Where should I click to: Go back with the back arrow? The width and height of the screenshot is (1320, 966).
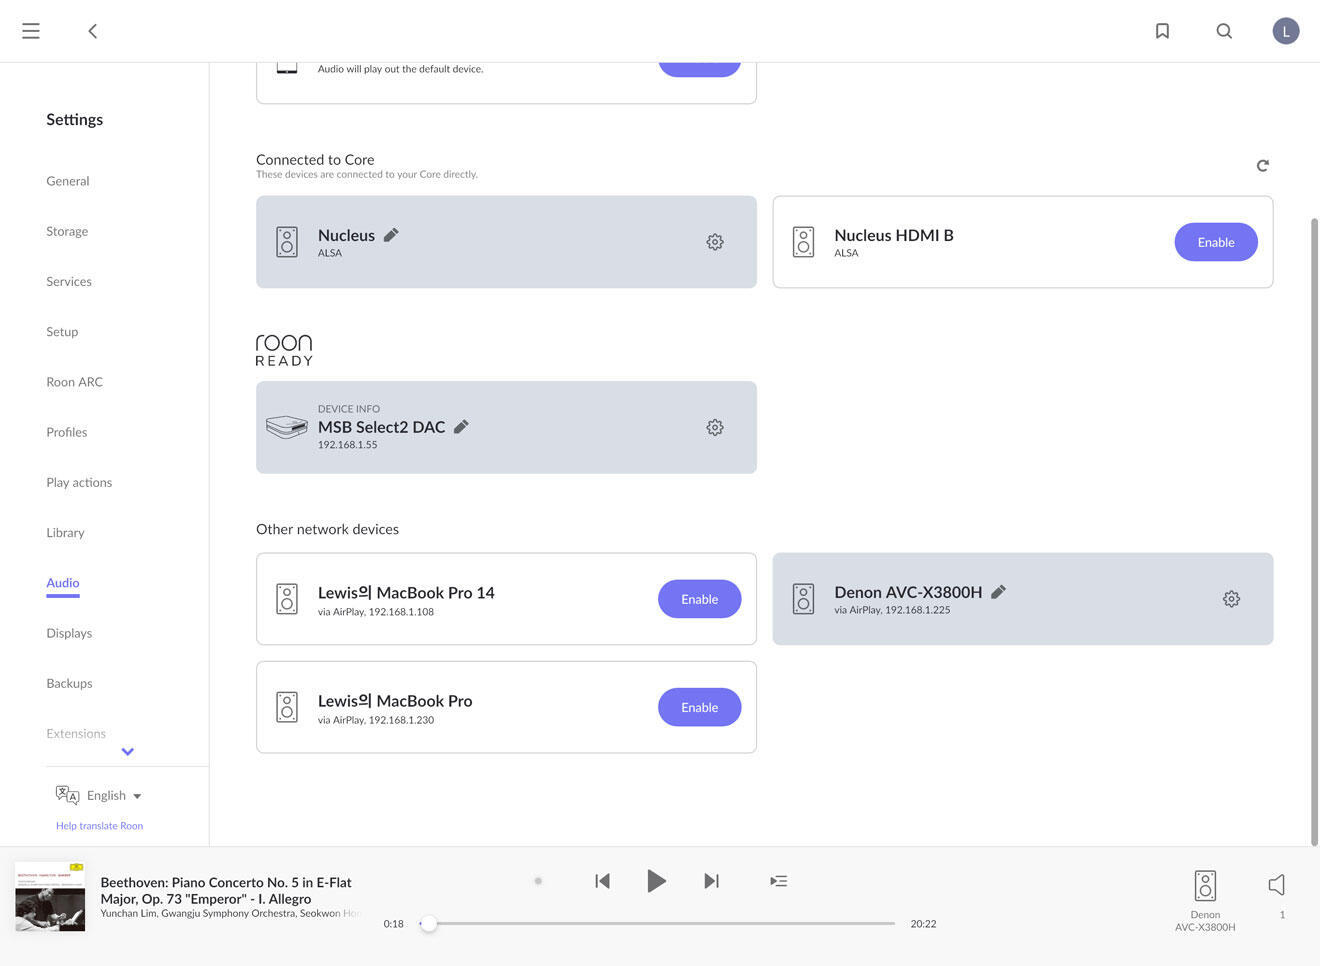[92, 31]
